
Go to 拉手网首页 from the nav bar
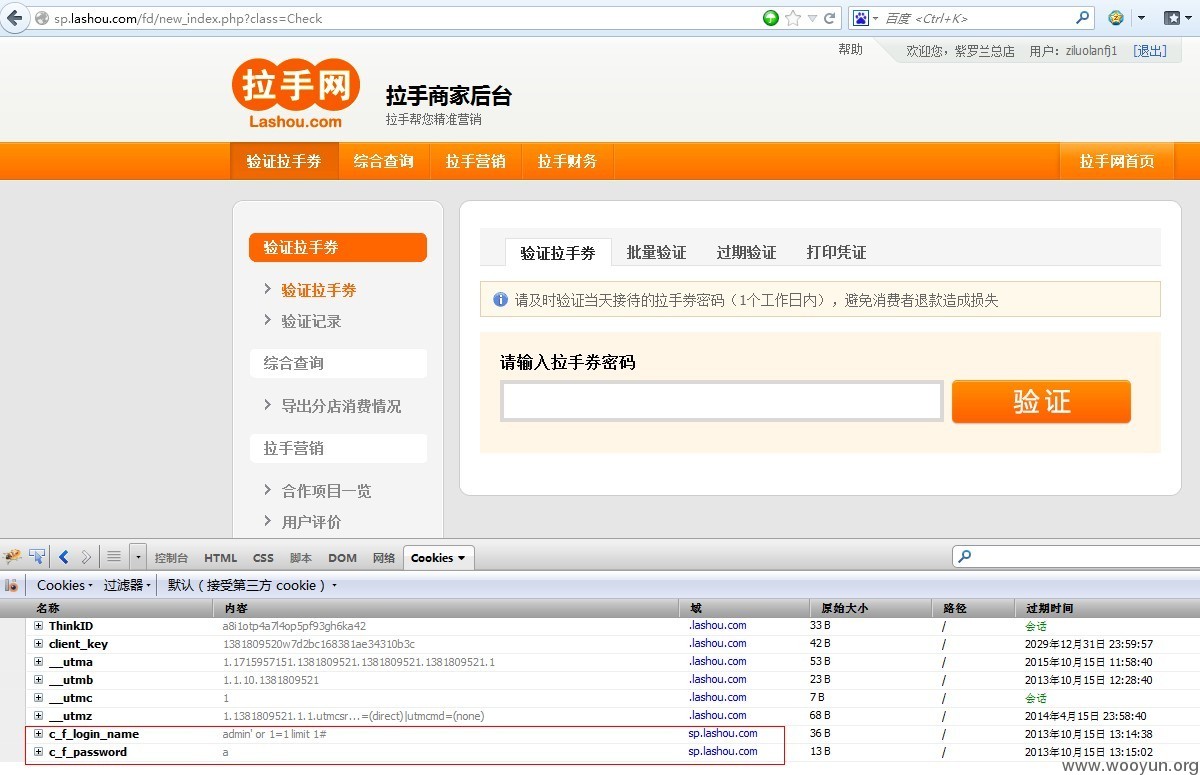(1116, 161)
